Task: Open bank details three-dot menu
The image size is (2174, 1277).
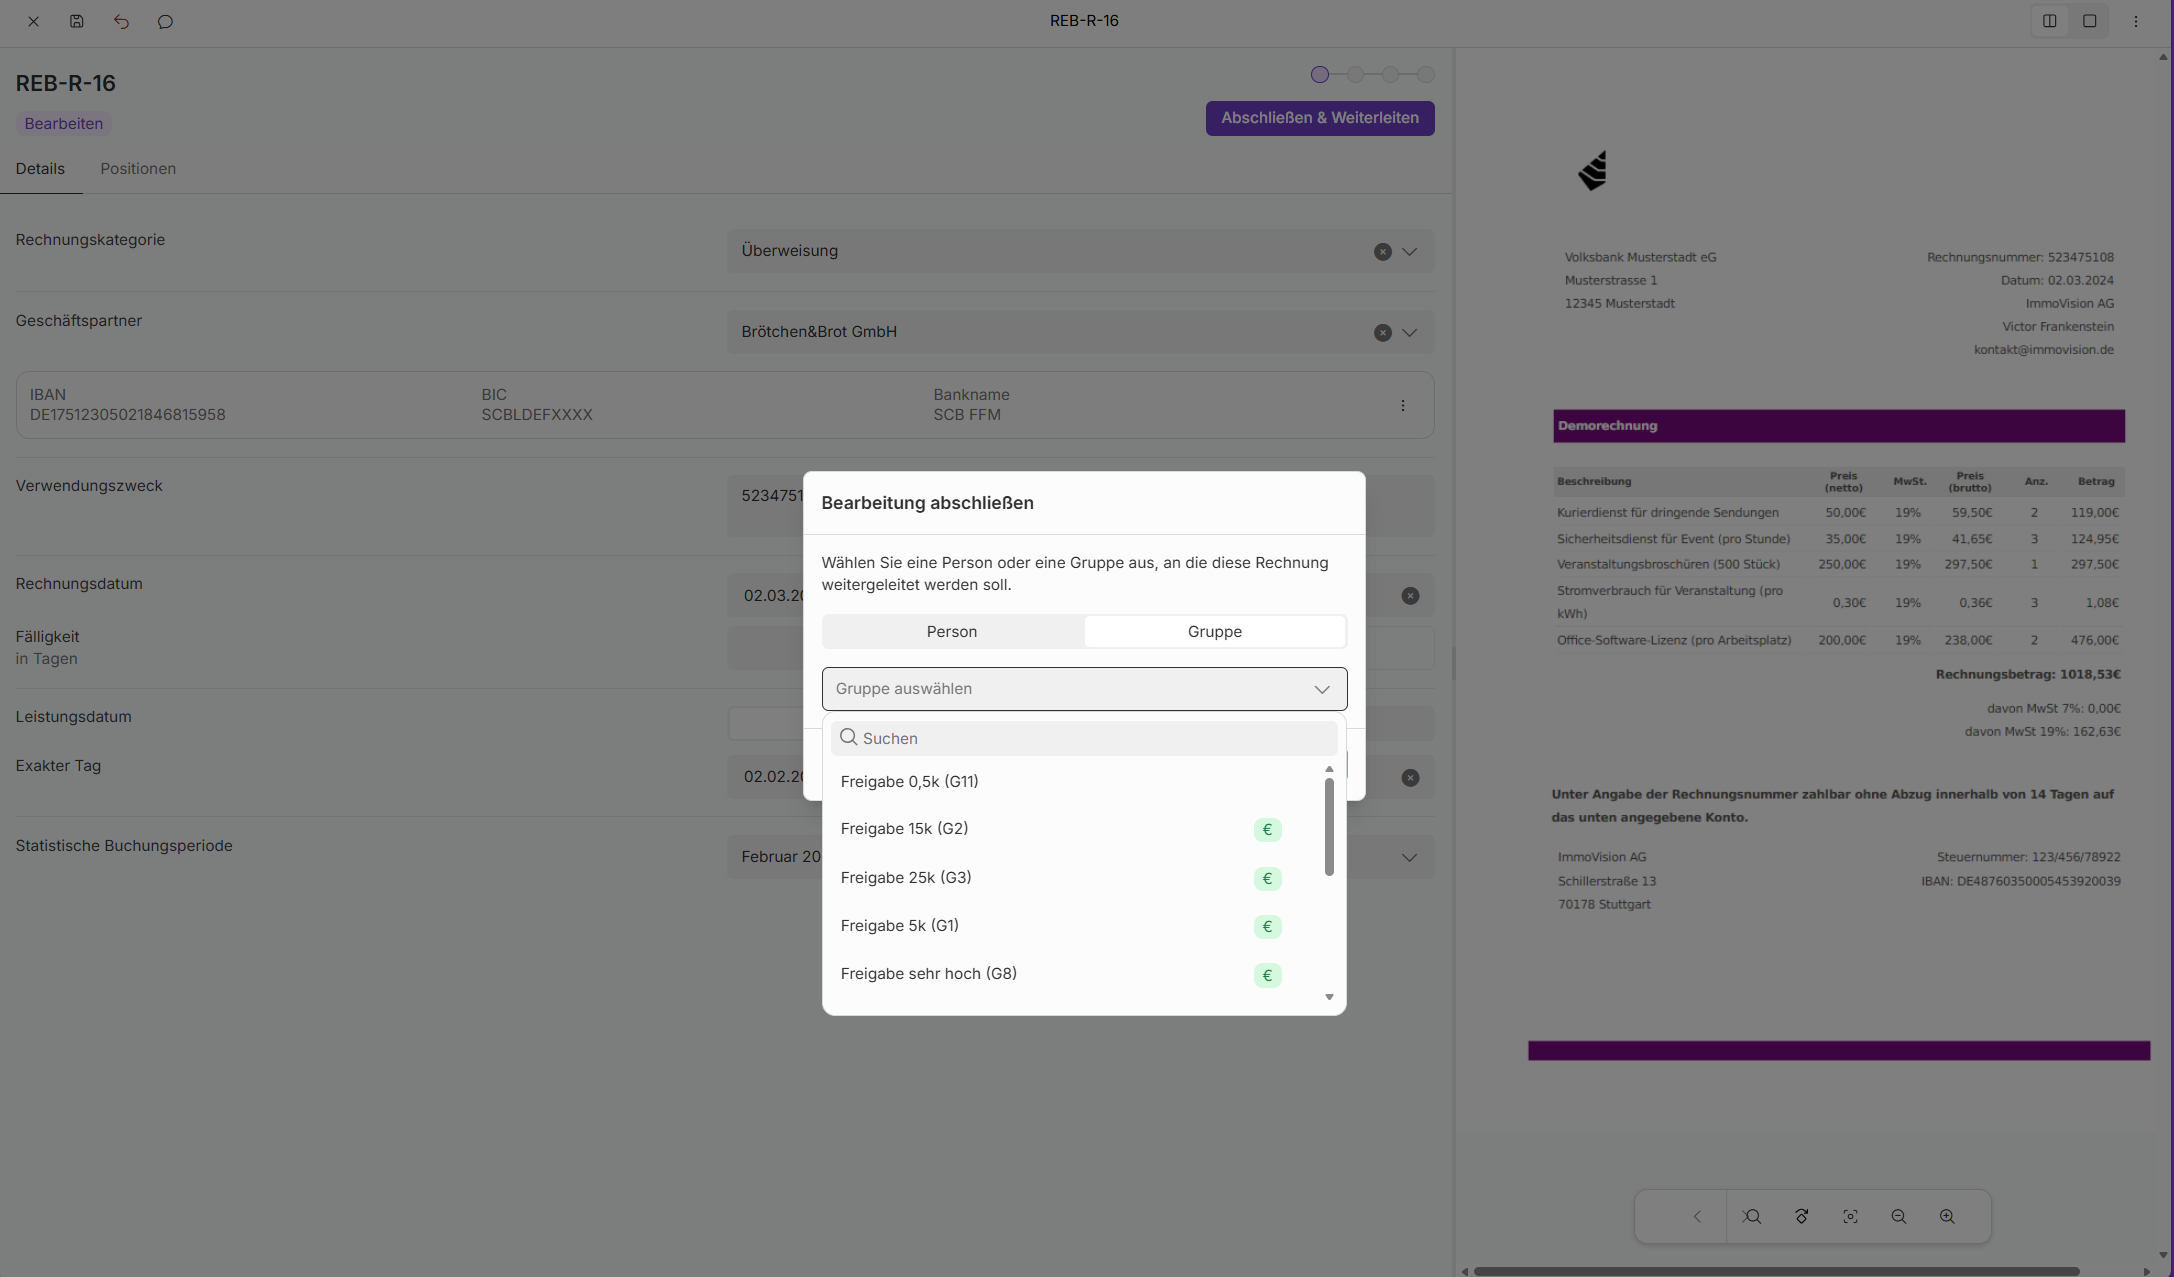Action: click(x=1402, y=405)
